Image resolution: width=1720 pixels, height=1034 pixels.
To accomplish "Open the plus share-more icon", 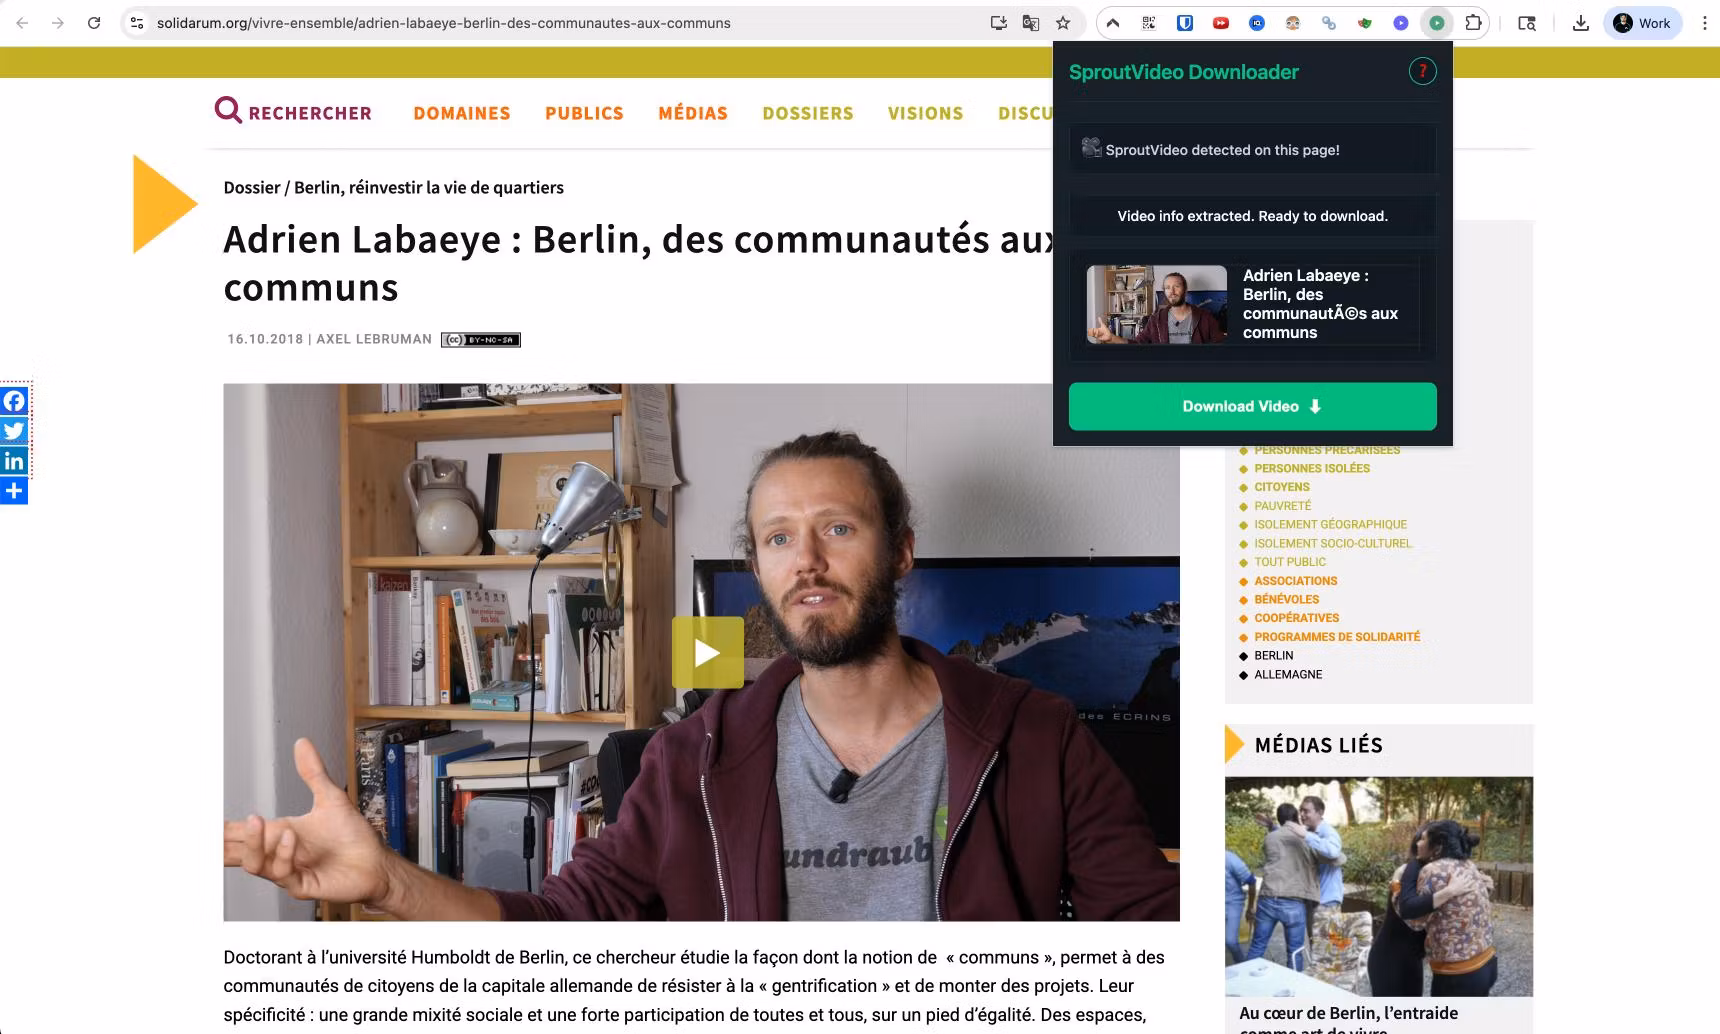I will point(14,491).
